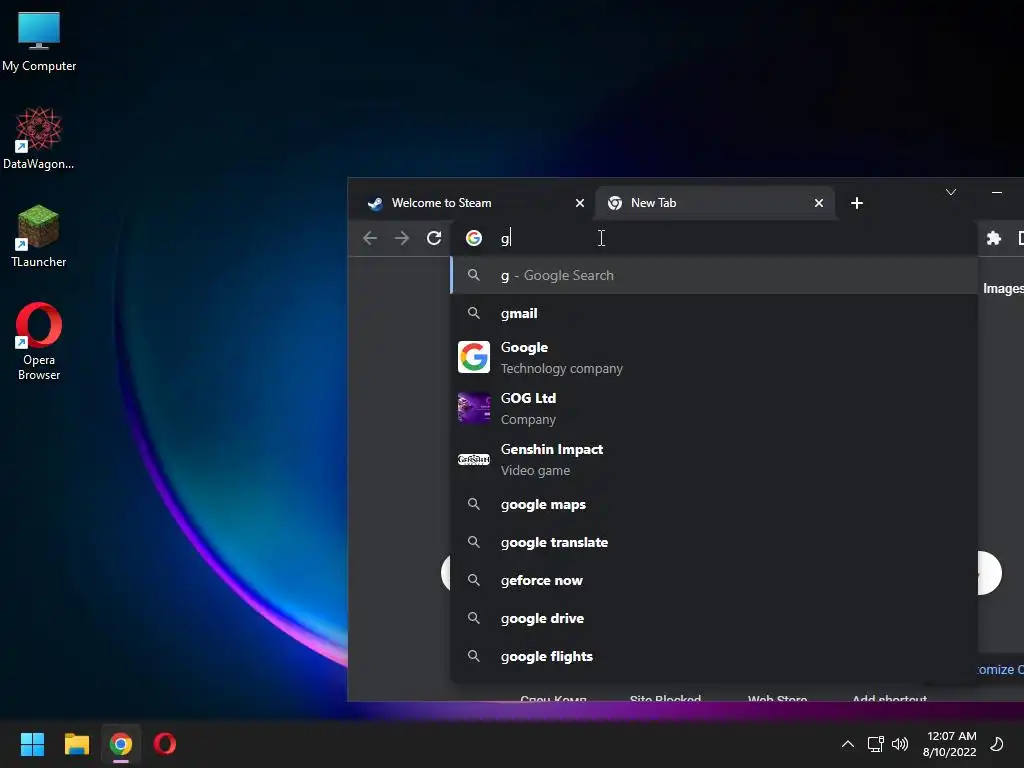The height and width of the screenshot is (768, 1024).
Task: Open Opera from the taskbar
Action: [x=165, y=744]
